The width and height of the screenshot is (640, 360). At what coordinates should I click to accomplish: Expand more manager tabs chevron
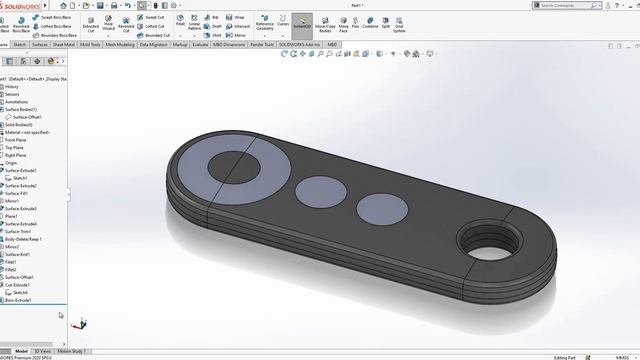coord(63,61)
